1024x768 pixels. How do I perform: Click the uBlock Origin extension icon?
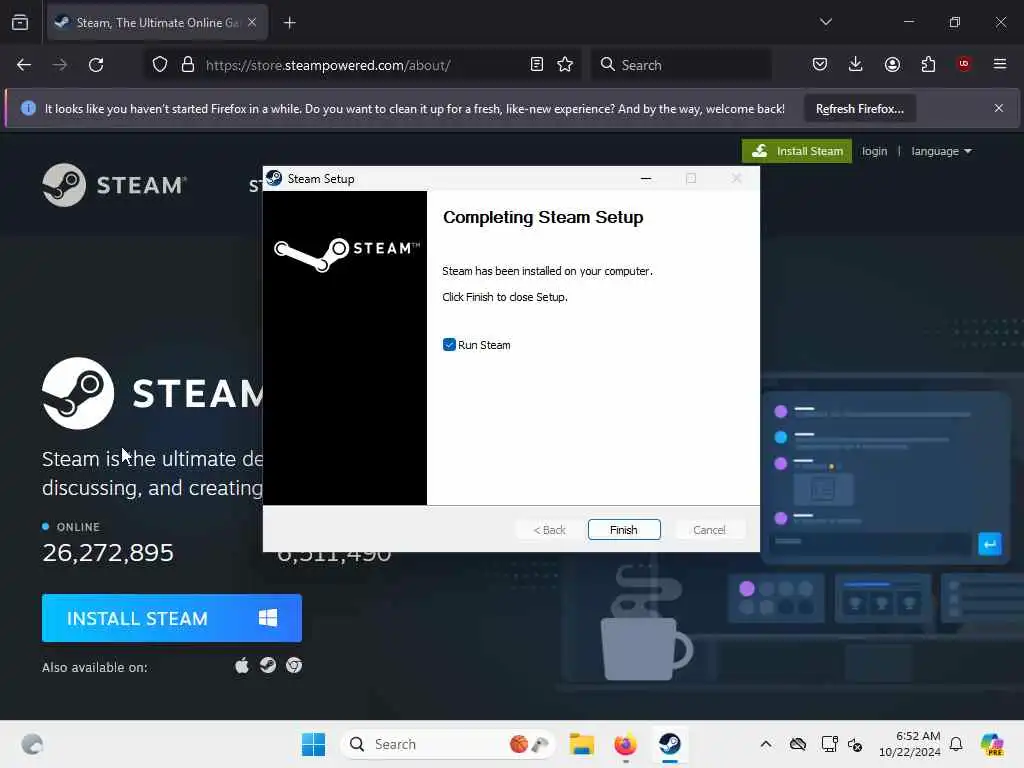click(x=964, y=64)
